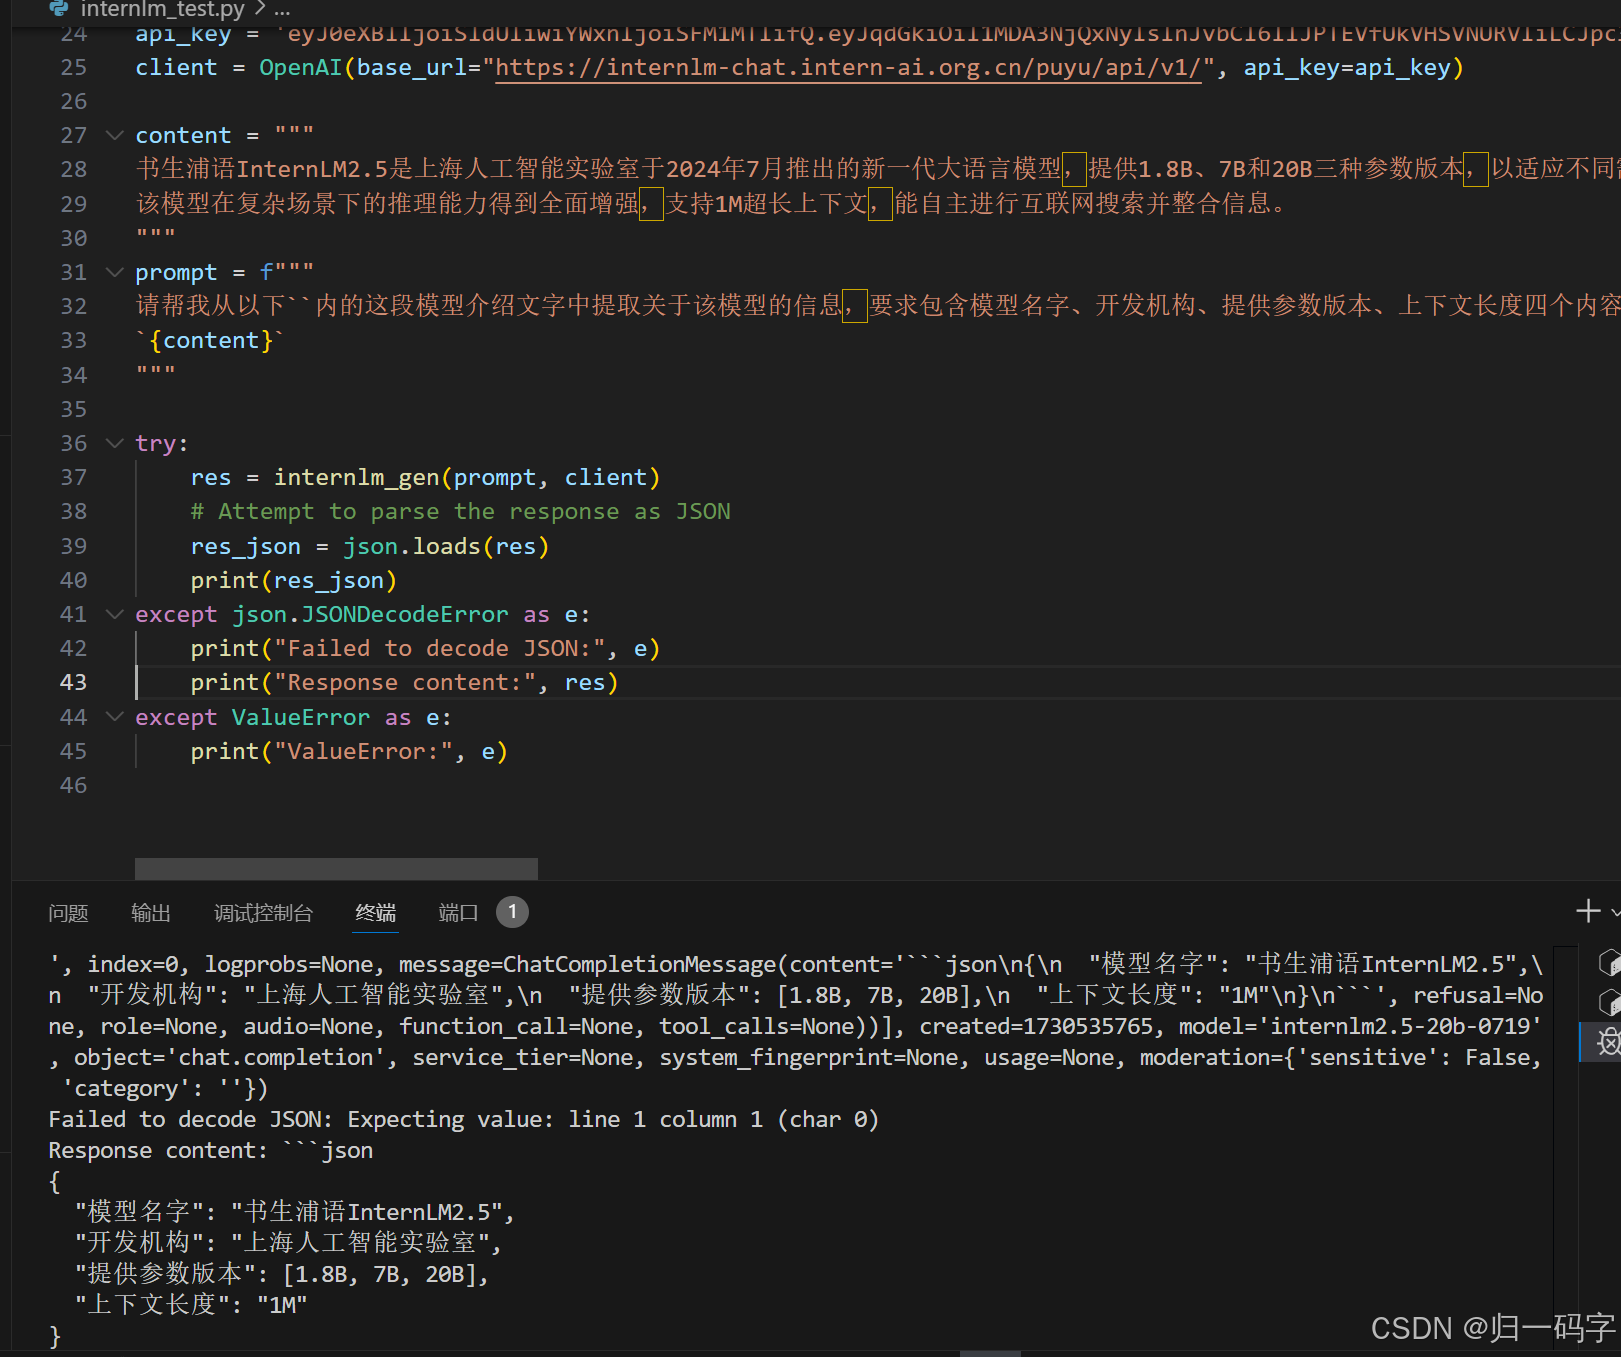Collapse the try block at line 36

[113, 443]
